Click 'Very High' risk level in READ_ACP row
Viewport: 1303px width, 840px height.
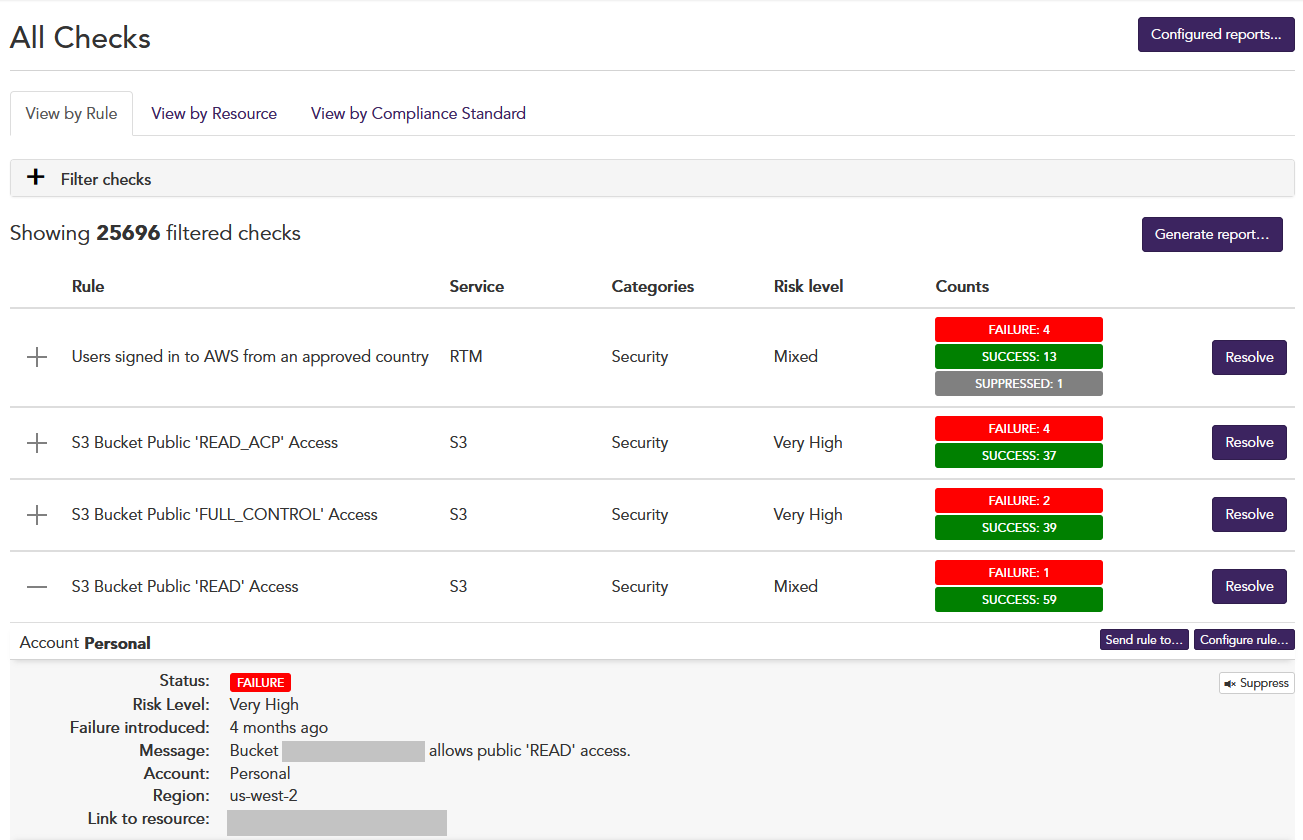pyautogui.click(x=808, y=442)
